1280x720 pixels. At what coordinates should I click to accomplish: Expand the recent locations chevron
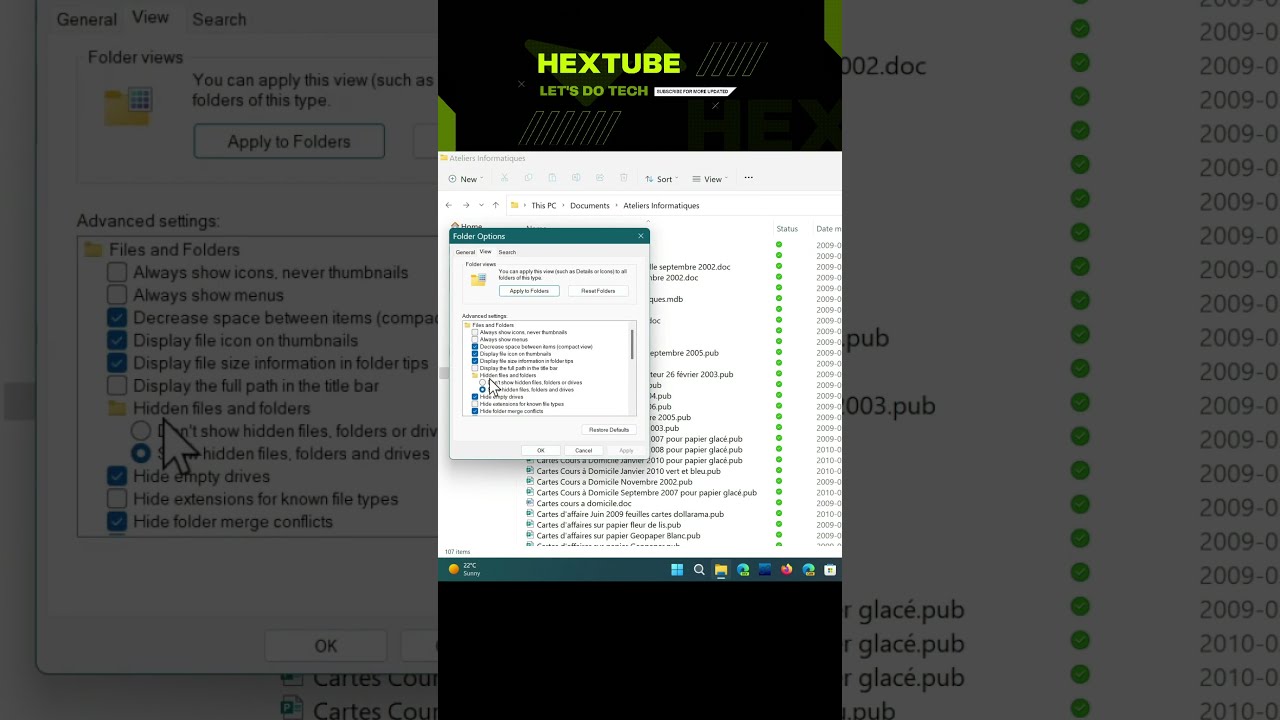481,205
